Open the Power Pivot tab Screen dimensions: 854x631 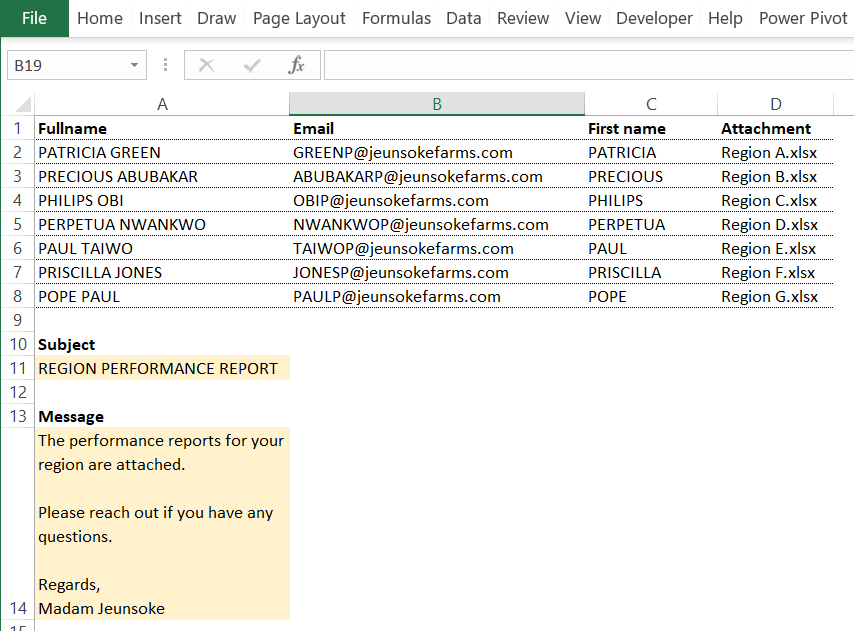click(x=803, y=18)
